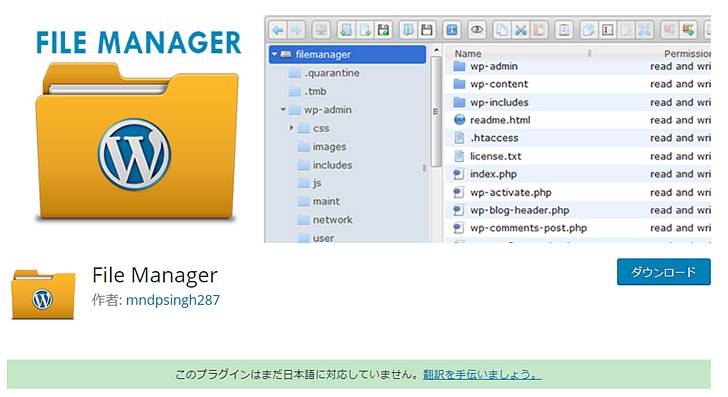
Task: Click the Resize image toolbar icon
Action: (645, 31)
